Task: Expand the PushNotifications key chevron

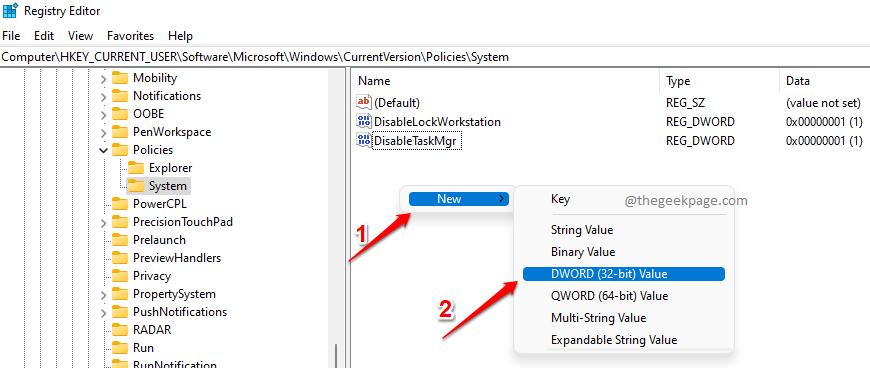Action: 103,312
